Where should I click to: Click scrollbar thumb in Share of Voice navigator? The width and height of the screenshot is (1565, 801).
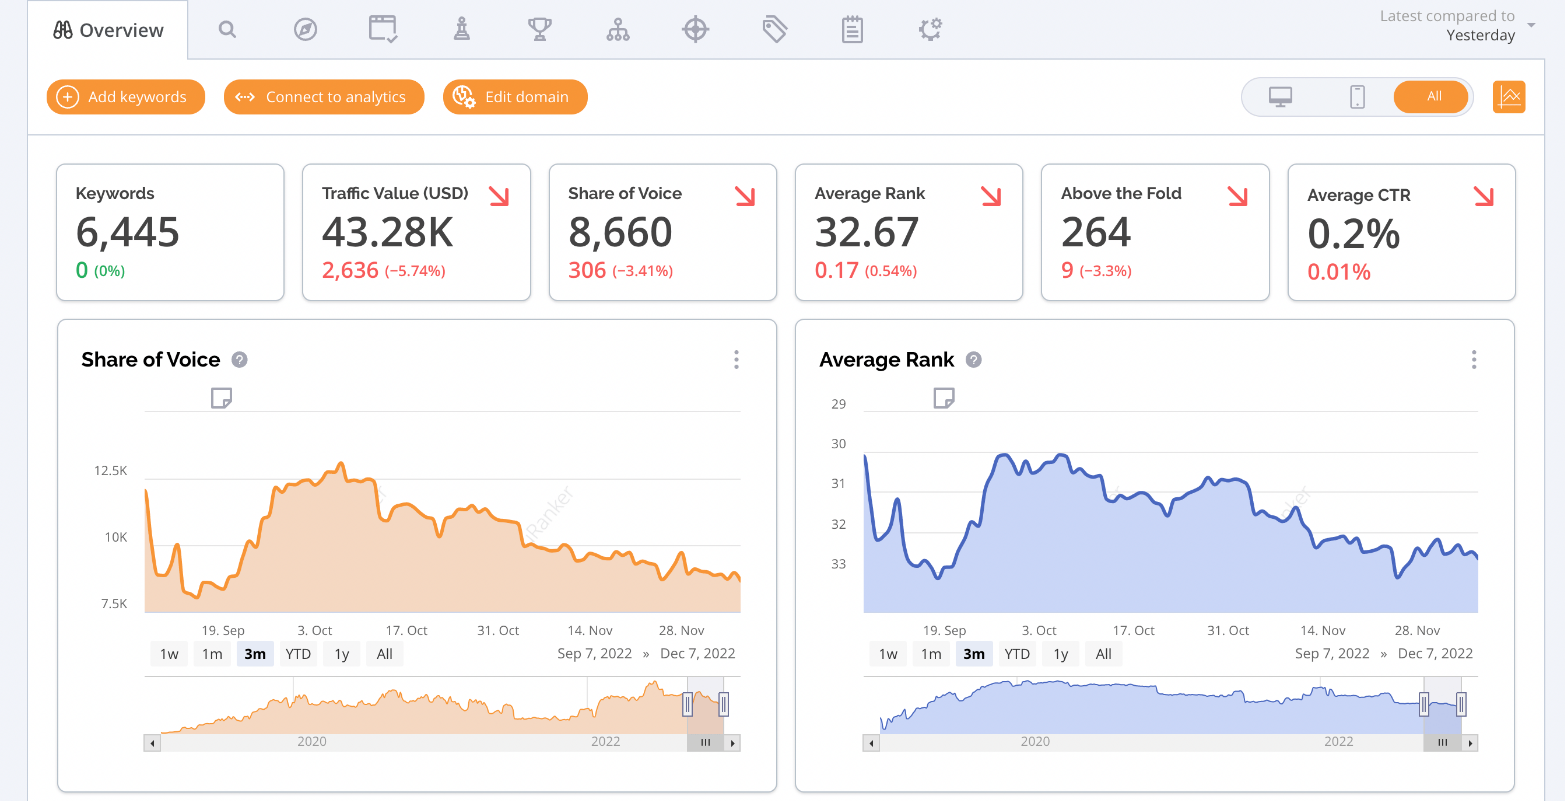click(706, 743)
